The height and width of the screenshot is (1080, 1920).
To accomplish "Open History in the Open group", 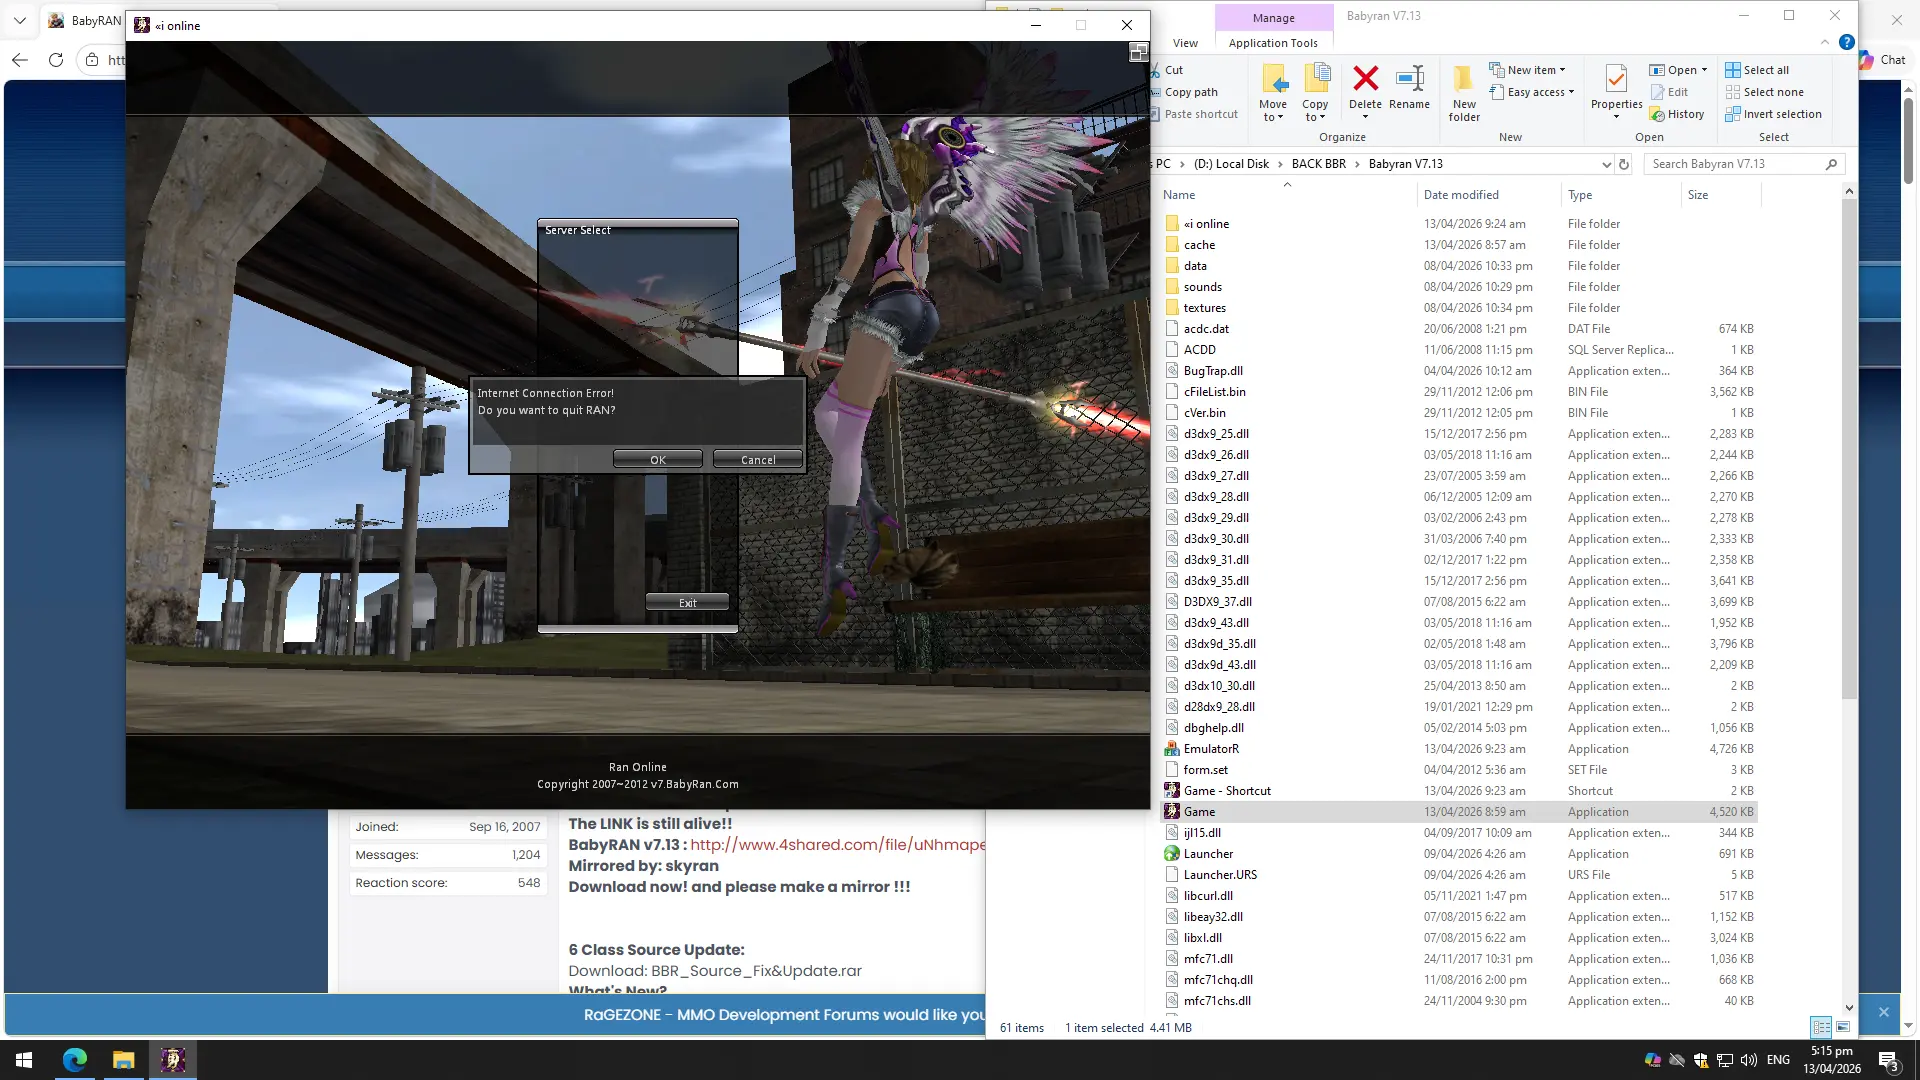I will coord(1677,114).
